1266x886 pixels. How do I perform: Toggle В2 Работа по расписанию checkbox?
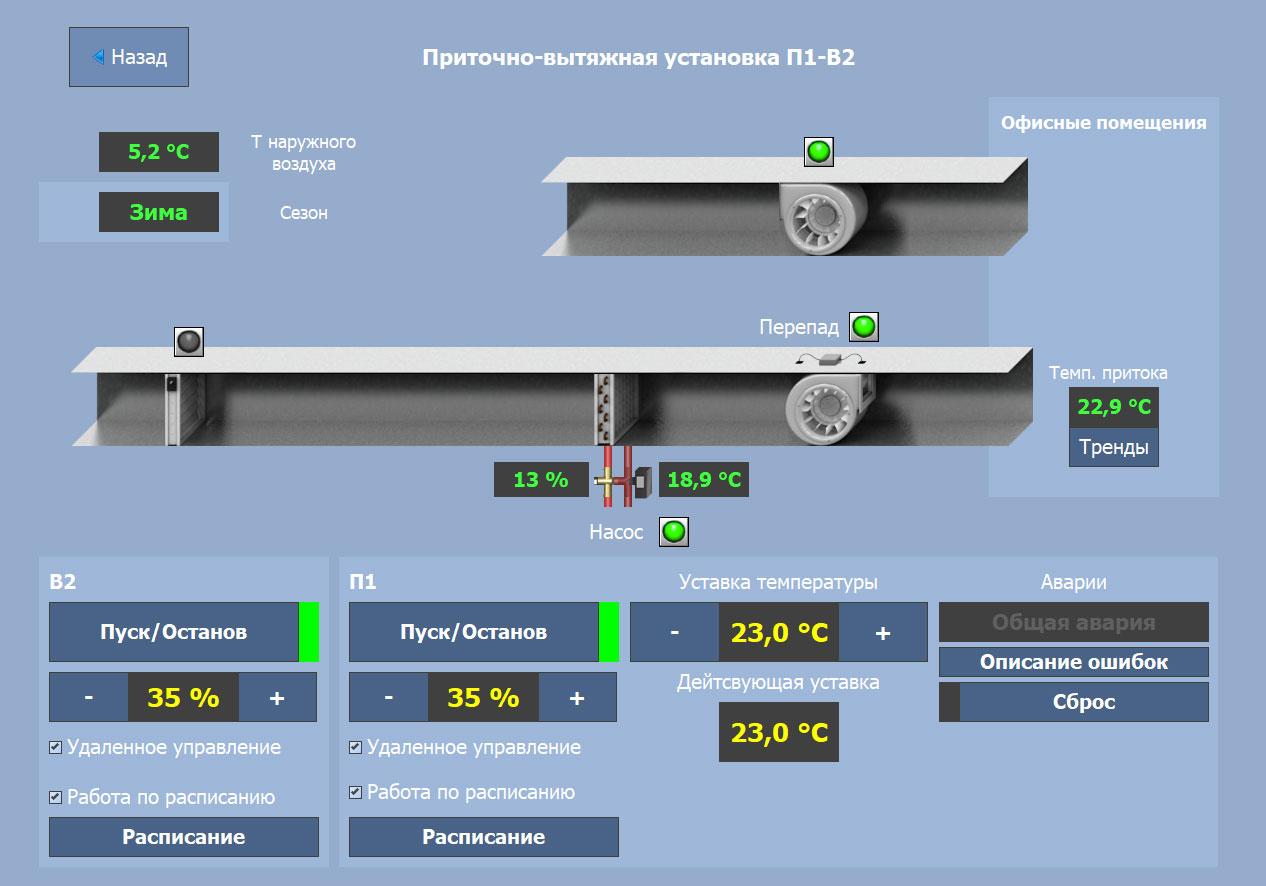coord(56,797)
